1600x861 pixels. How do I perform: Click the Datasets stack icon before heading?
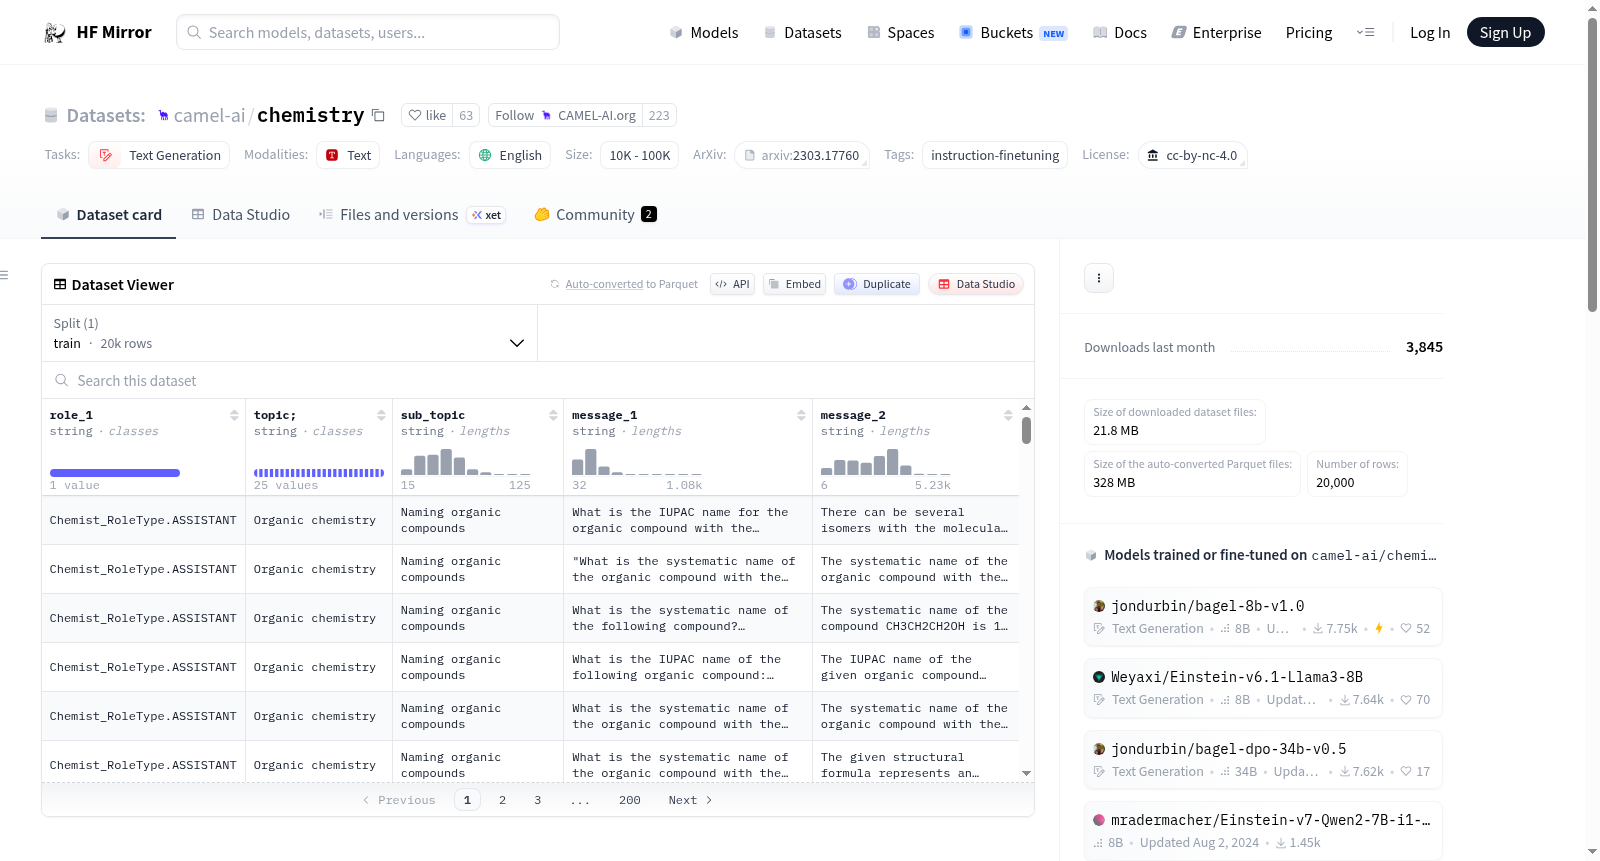[51, 116]
